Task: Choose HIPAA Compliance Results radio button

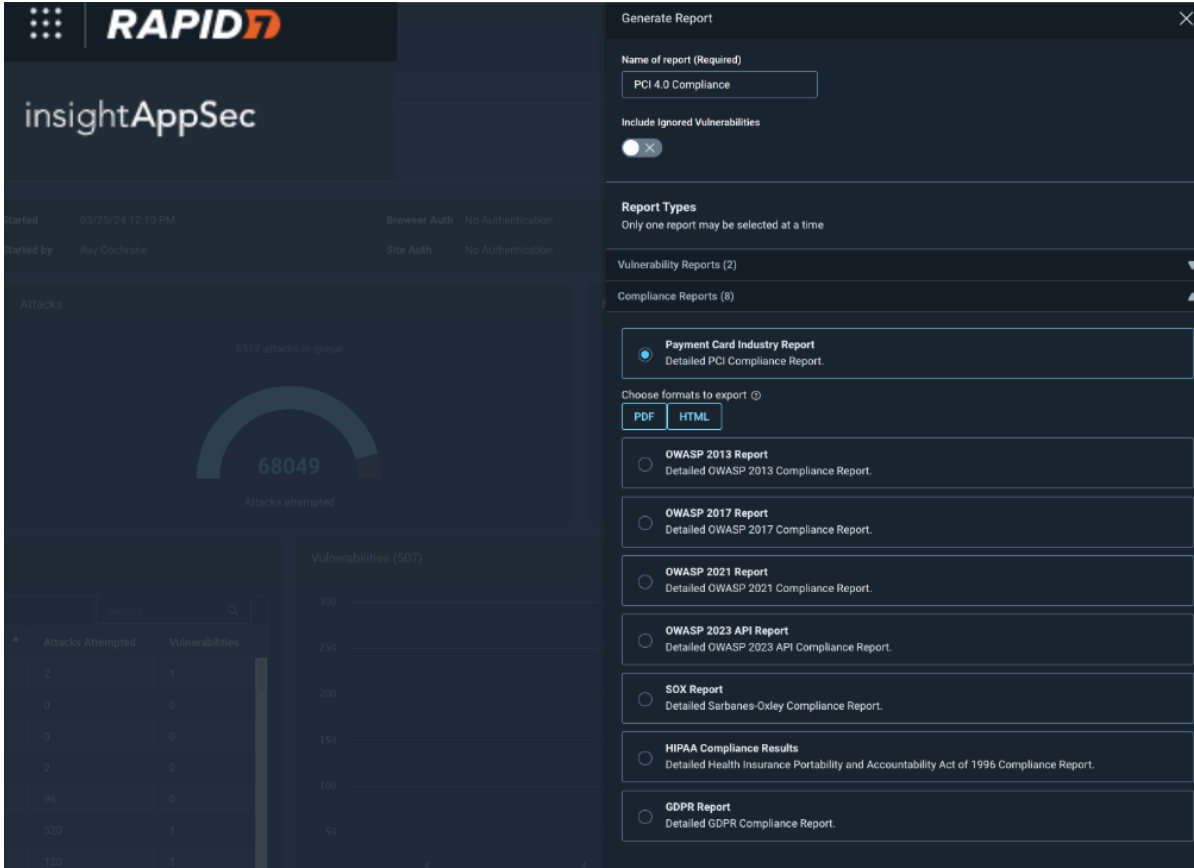Action: click(645, 758)
